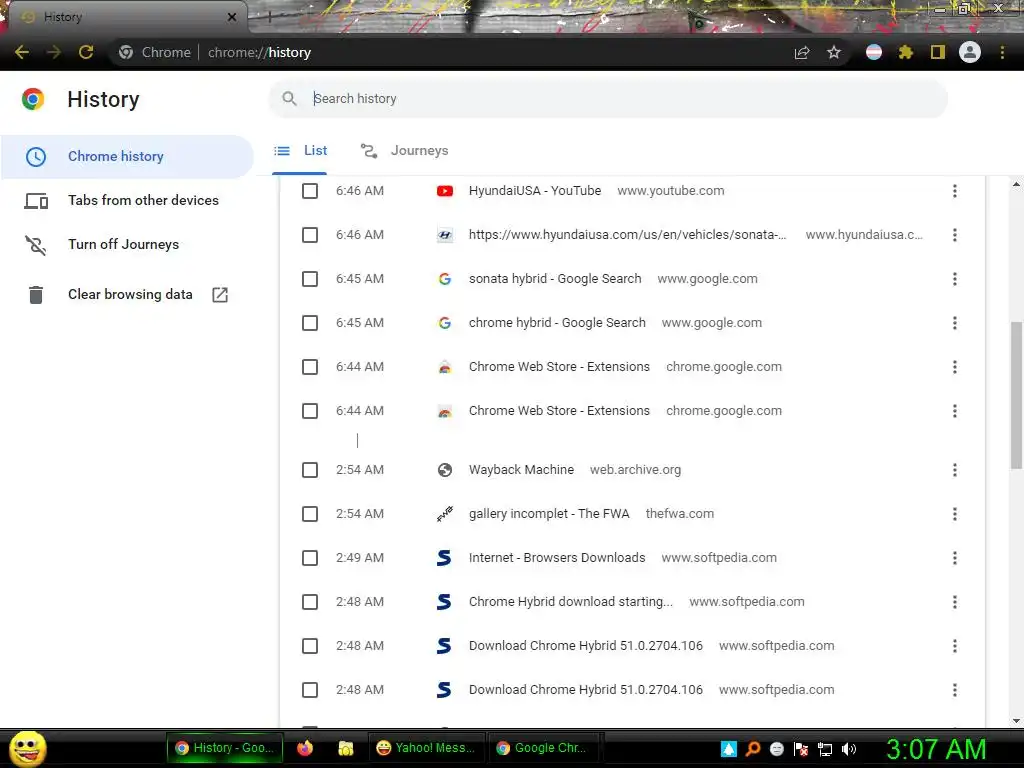
Task: Click the scrollbar up arrow
Action: (1016, 185)
